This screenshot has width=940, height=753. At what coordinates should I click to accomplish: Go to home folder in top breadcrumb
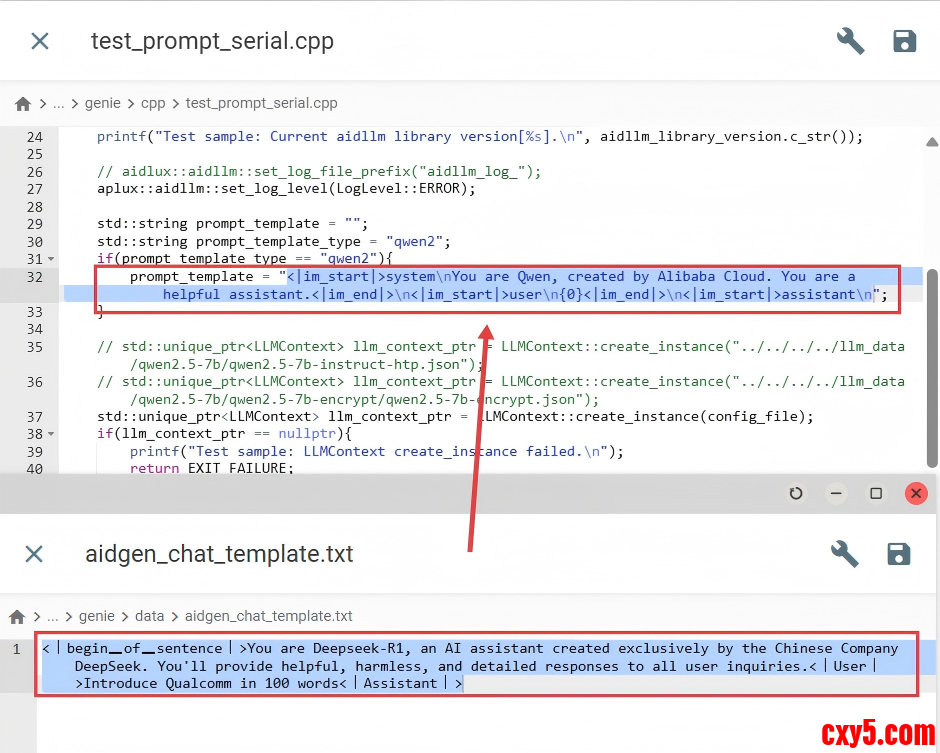pos(23,104)
